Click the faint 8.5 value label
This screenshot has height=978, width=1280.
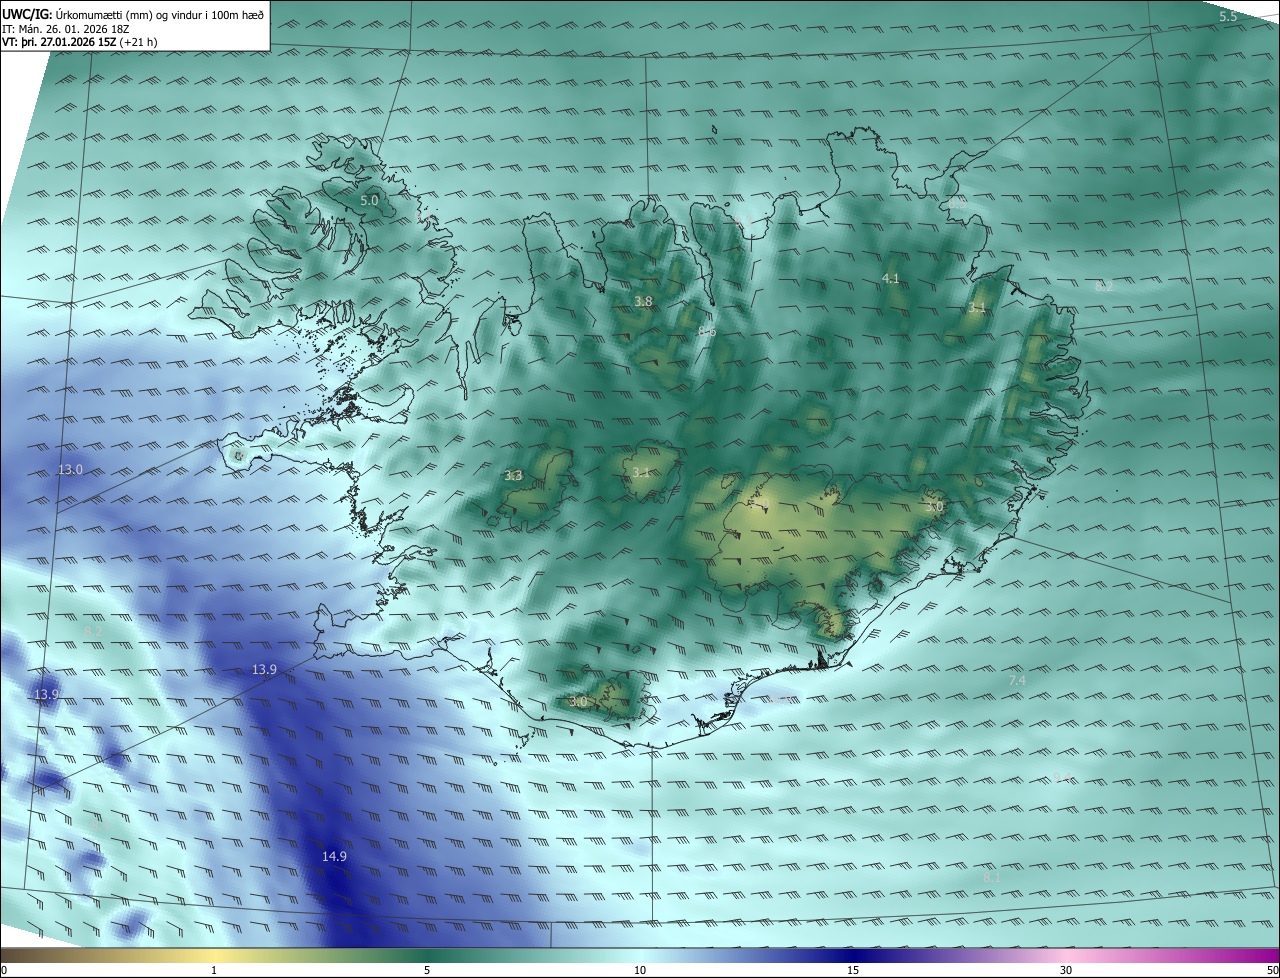pos(957,203)
